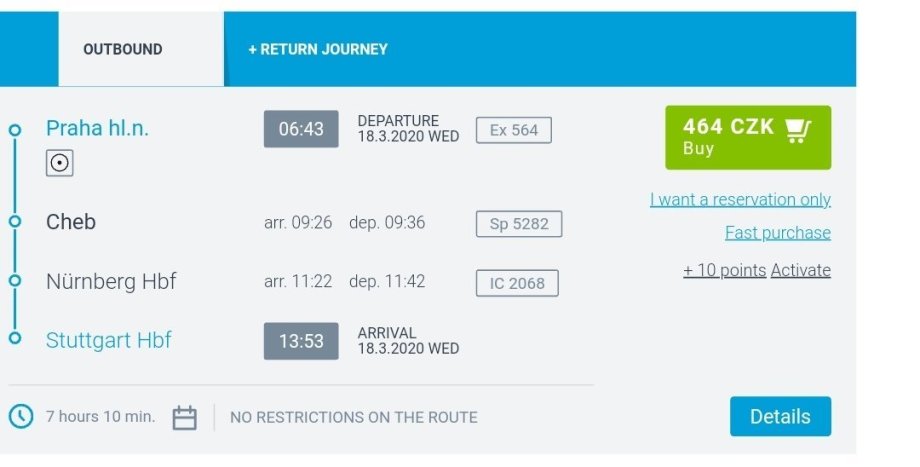Activate the +10 points offer
The width and height of the screenshot is (920, 467).
[x=800, y=270]
